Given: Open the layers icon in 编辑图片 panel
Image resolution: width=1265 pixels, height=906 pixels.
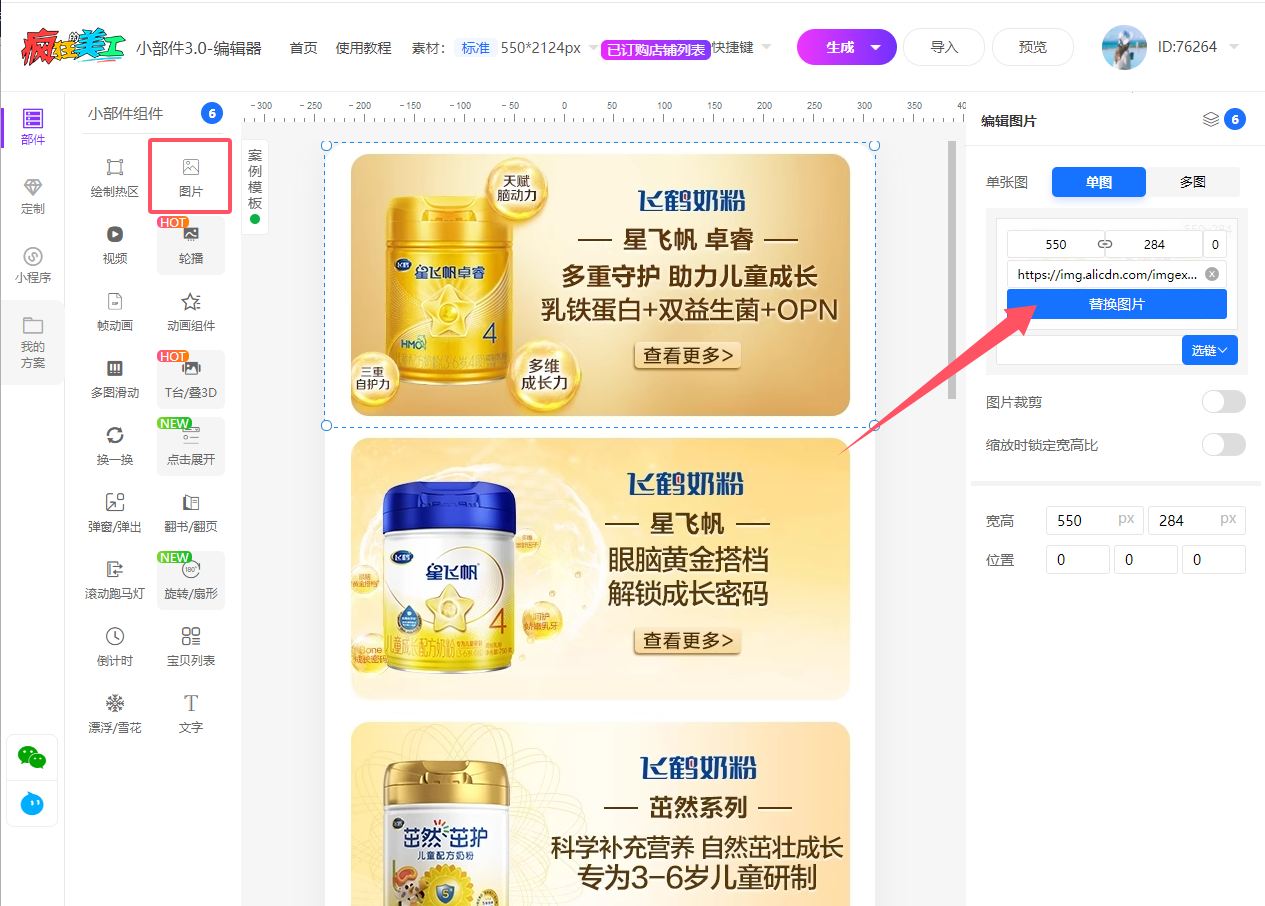Looking at the screenshot, I should pyautogui.click(x=1211, y=120).
